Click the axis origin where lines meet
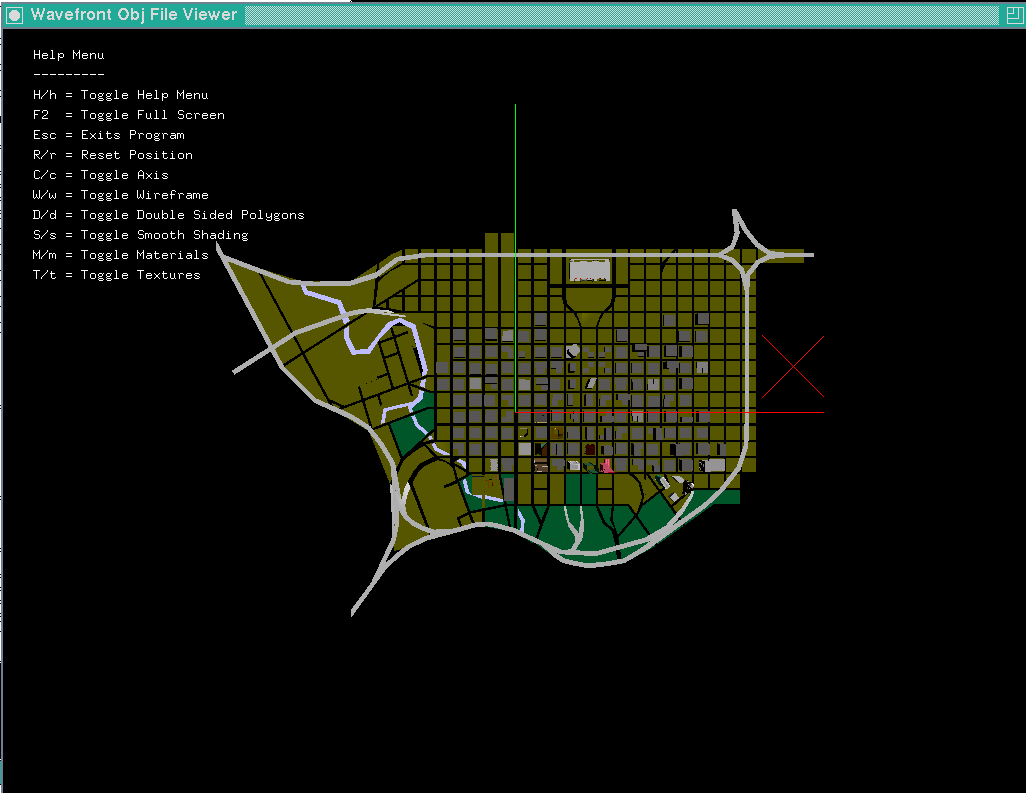 tap(516, 412)
